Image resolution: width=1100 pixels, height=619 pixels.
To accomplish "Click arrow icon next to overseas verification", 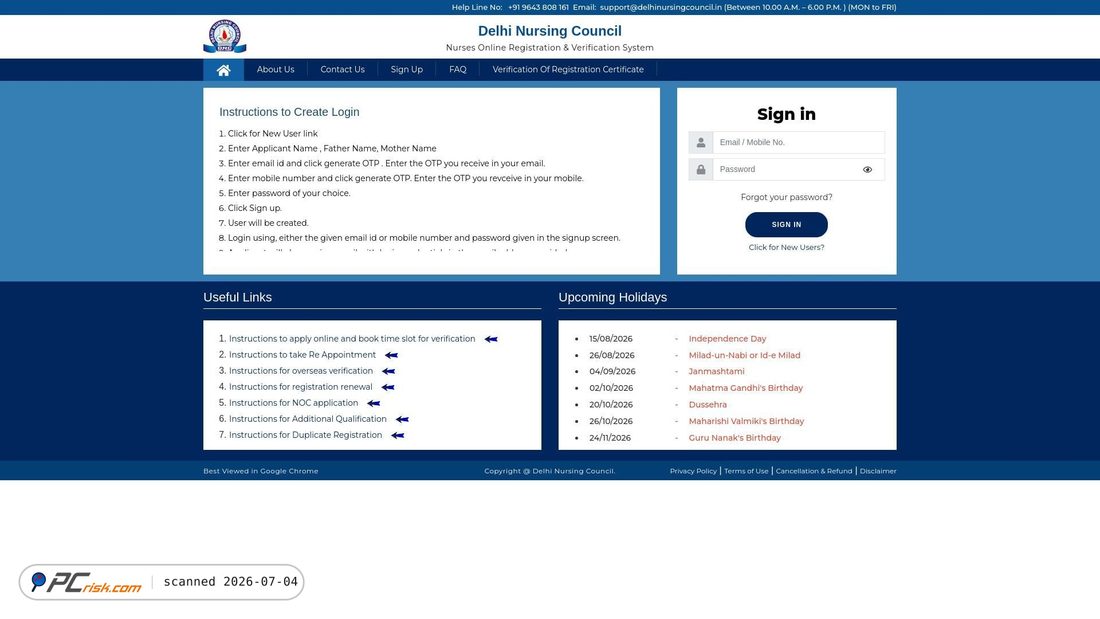I will 389,371.
